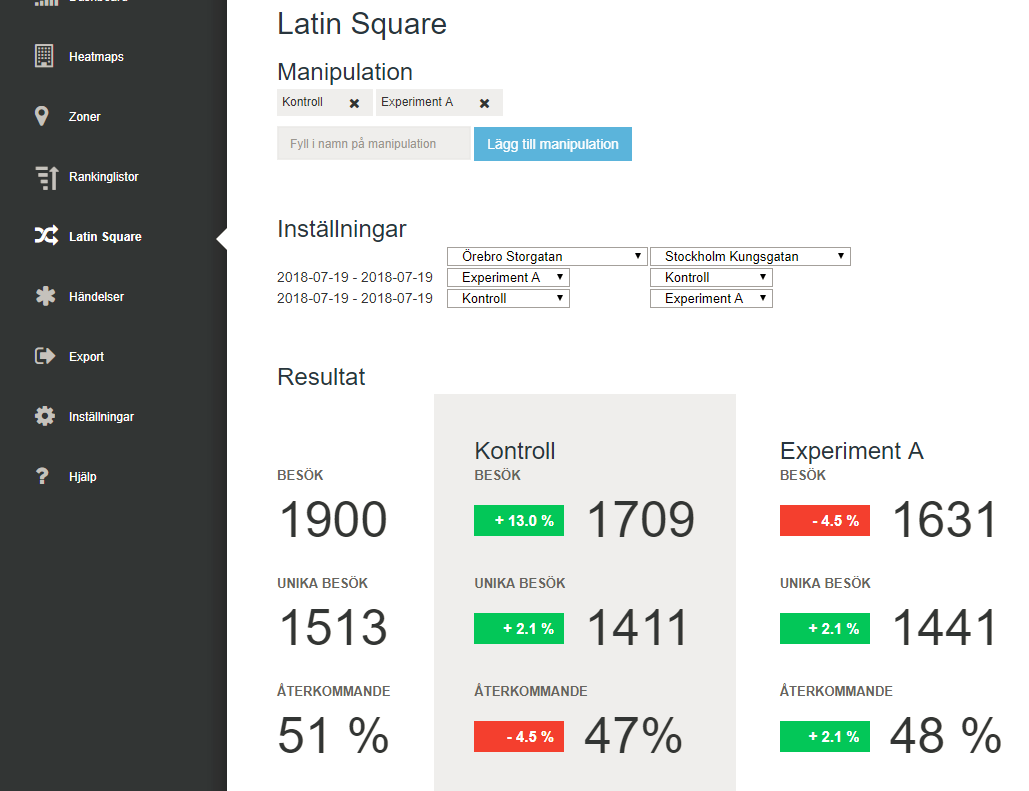Click the Rankinglistor sort icon
Viewport: 1029px width, 791px height.
(x=46, y=177)
